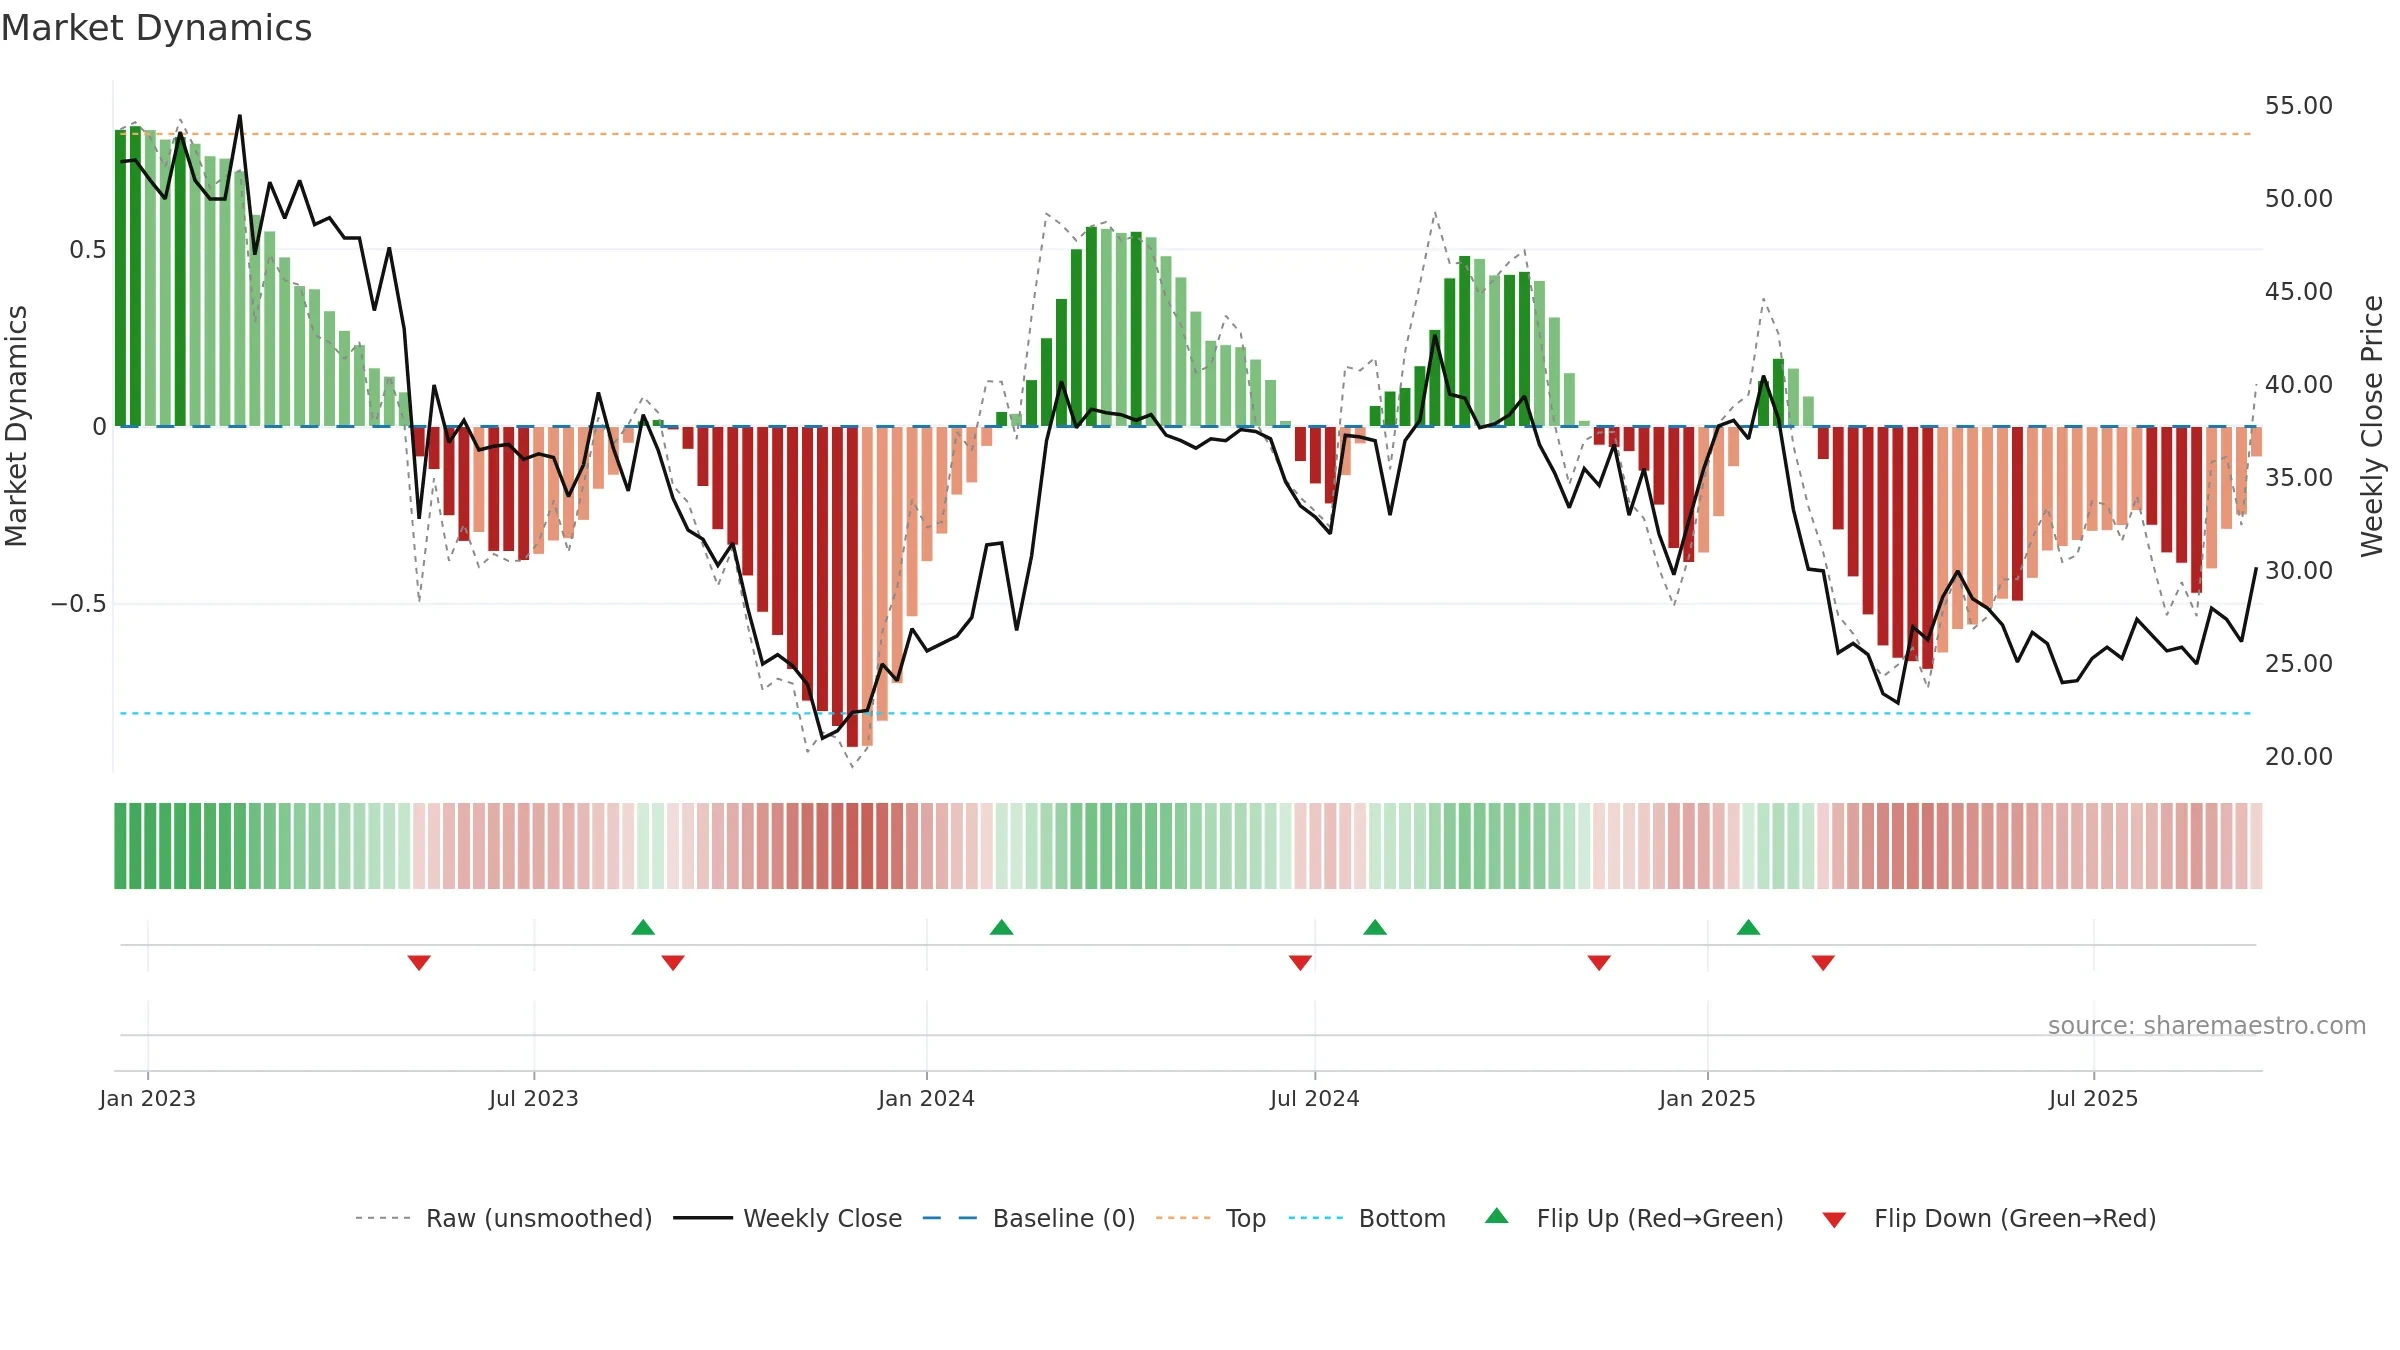Click the red flip-down triangle near Jun 2024

point(1300,962)
